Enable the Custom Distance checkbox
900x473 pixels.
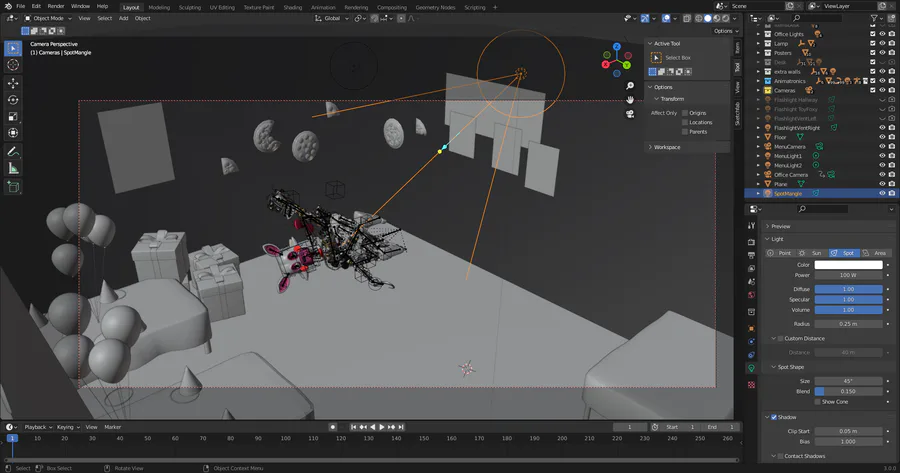(x=780, y=339)
